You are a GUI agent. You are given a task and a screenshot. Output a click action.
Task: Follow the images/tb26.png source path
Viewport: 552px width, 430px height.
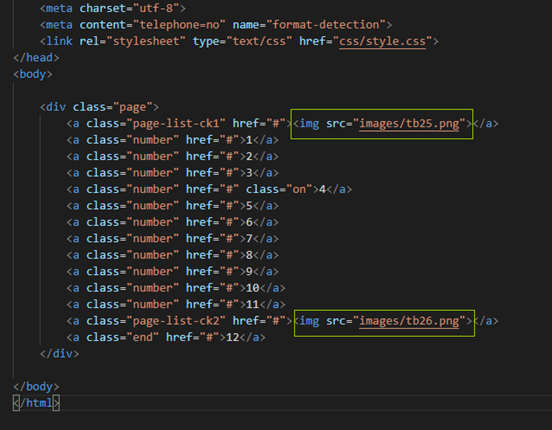pos(409,321)
